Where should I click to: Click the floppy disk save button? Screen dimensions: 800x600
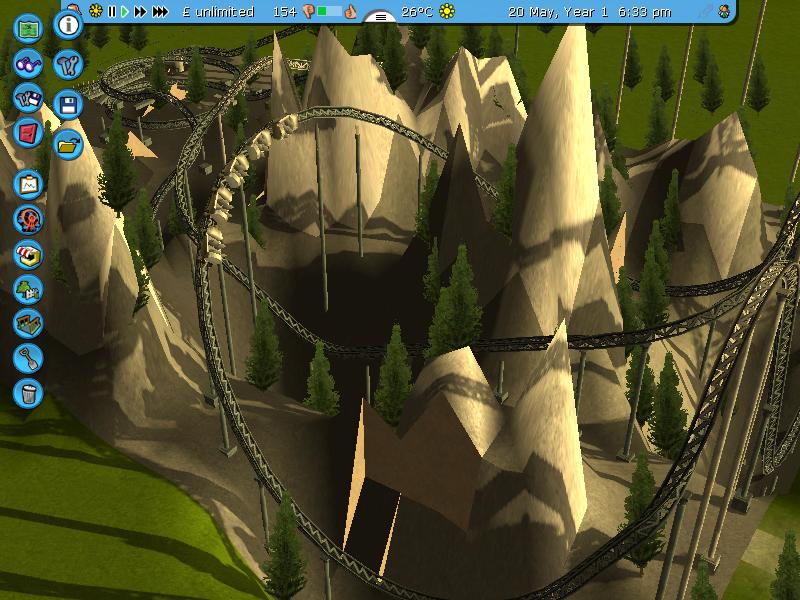point(68,105)
